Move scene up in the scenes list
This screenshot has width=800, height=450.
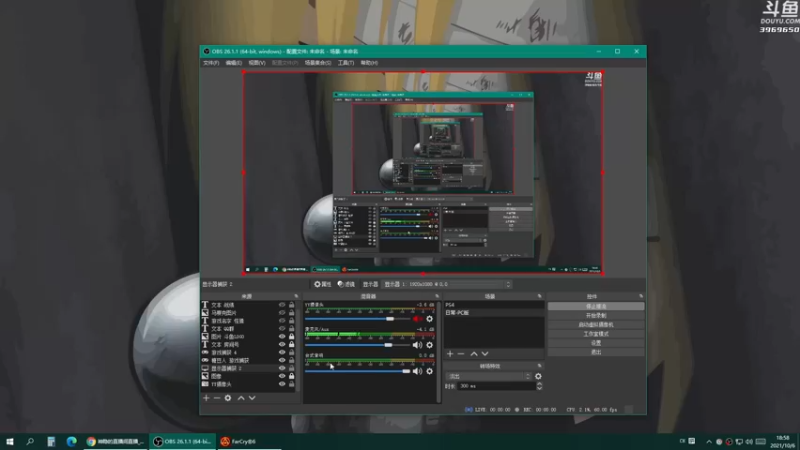pyautogui.click(x=474, y=354)
